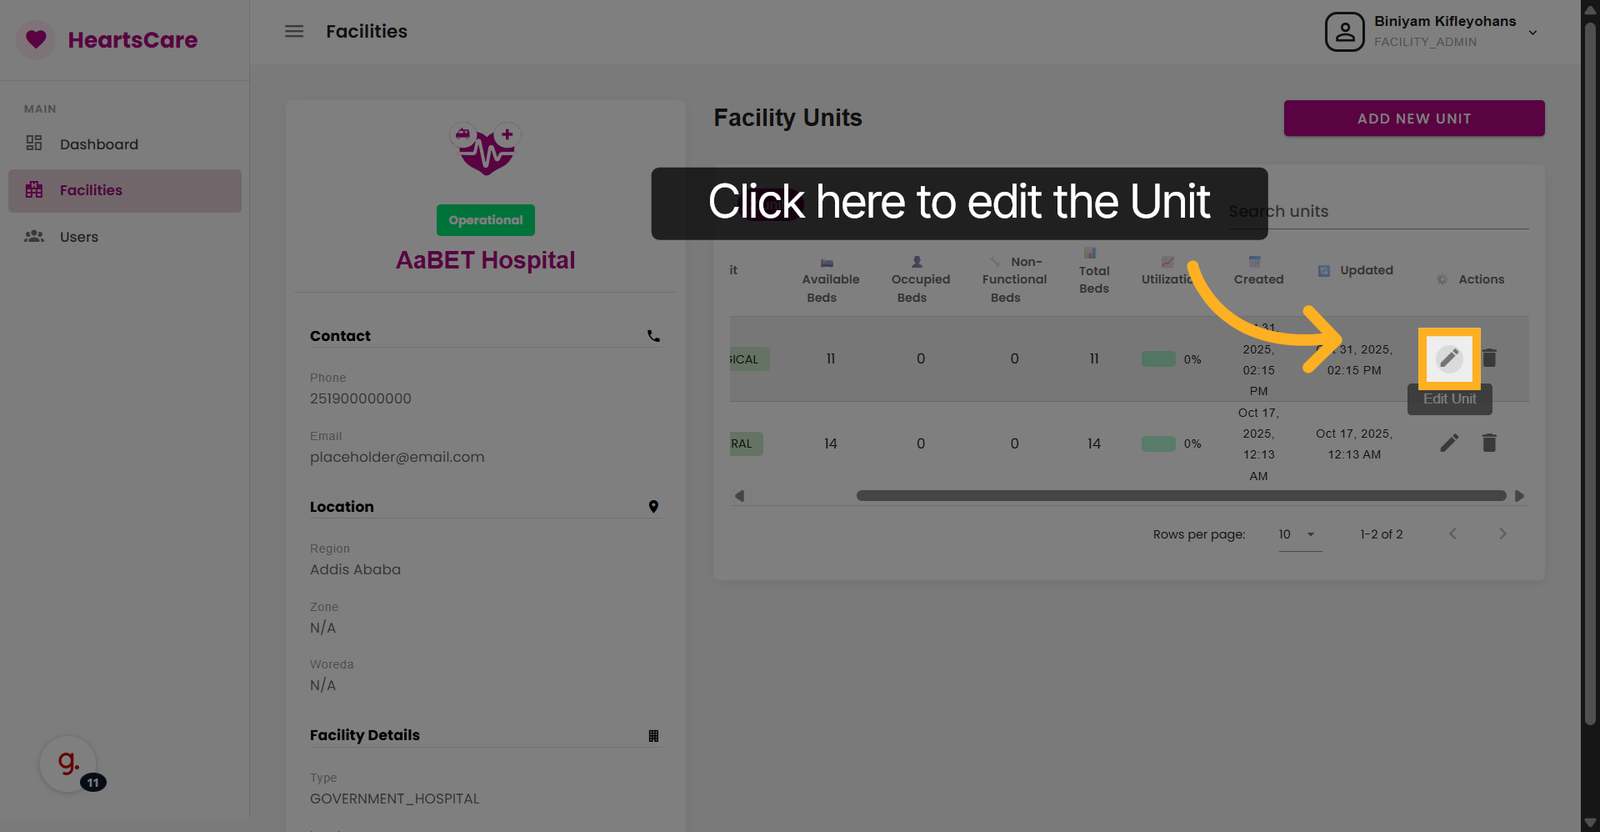Click the phone icon beside Contact
Viewport: 1600px width, 832px height.
(653, 336)
